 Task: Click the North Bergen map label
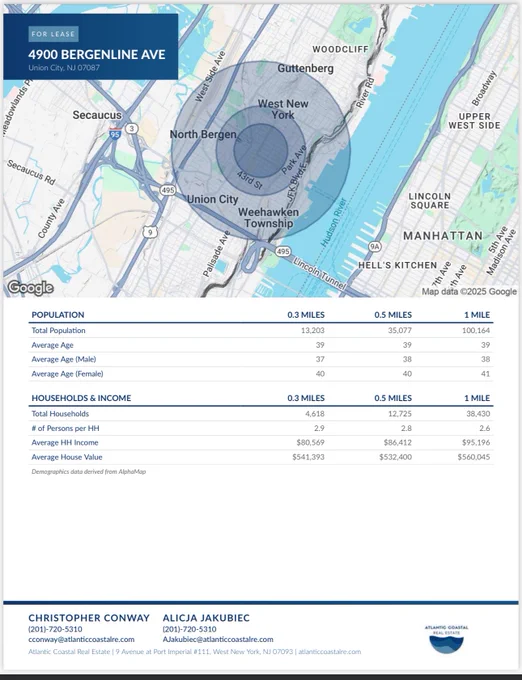coord(203,134)
